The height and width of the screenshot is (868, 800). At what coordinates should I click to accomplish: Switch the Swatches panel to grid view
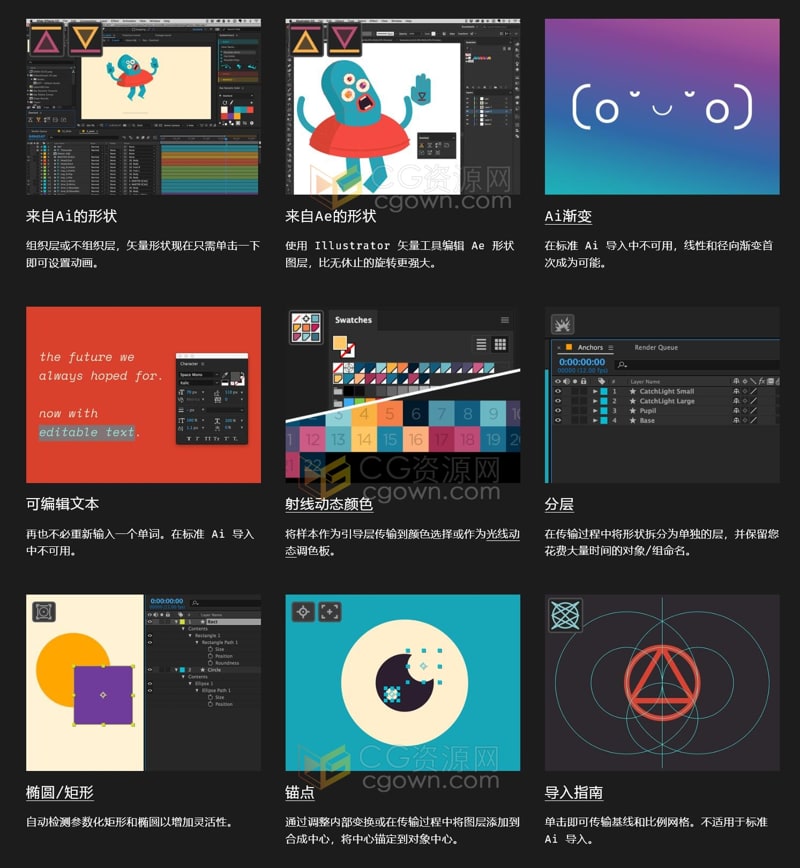pos(500,344)
